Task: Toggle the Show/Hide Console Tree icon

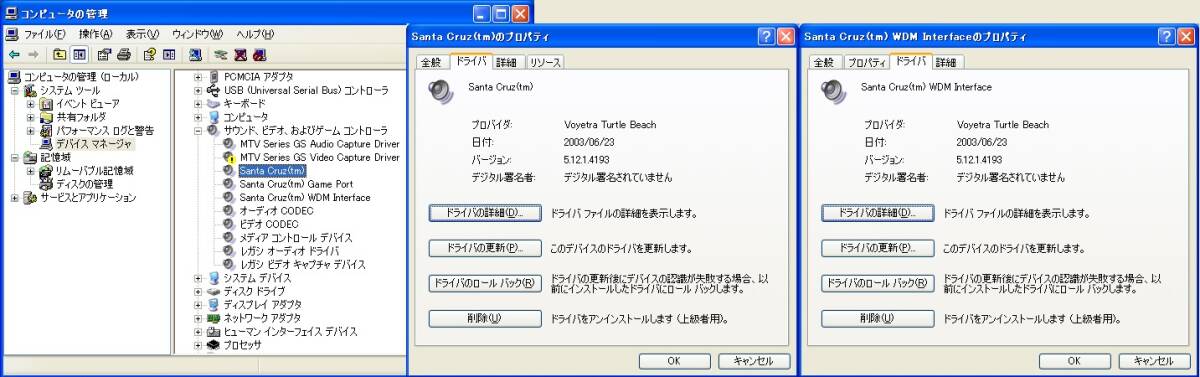Action: click(79, 54)
